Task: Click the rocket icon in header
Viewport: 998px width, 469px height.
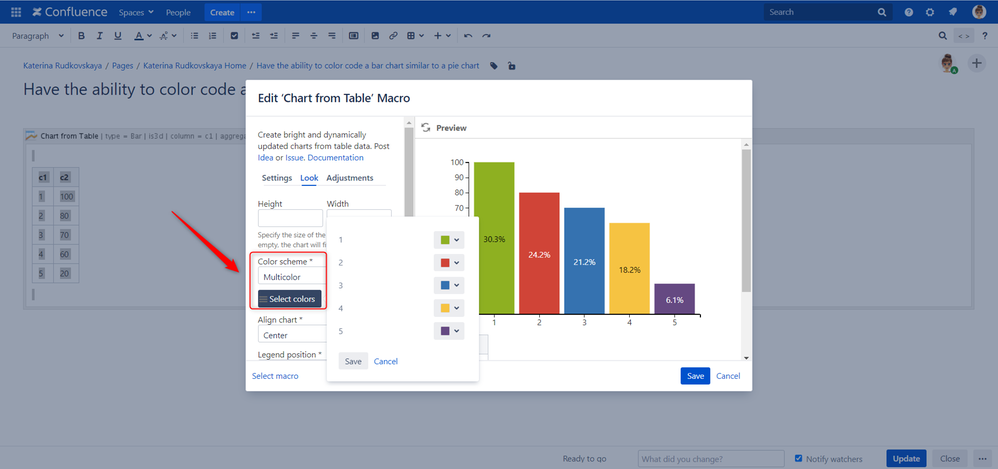Action: tap(952, 12)
